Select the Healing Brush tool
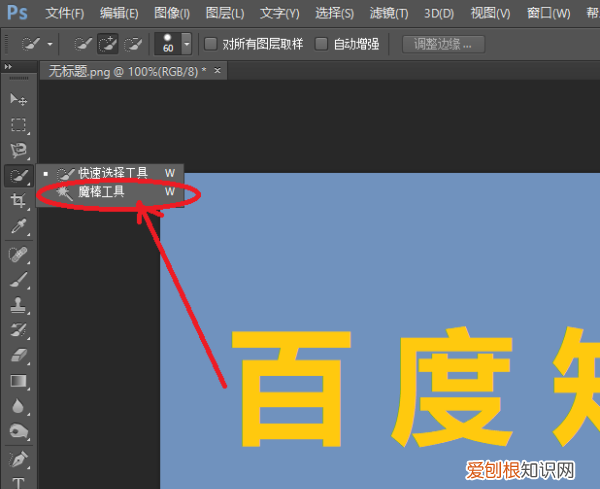600x489 pixels. pos(18,254)
